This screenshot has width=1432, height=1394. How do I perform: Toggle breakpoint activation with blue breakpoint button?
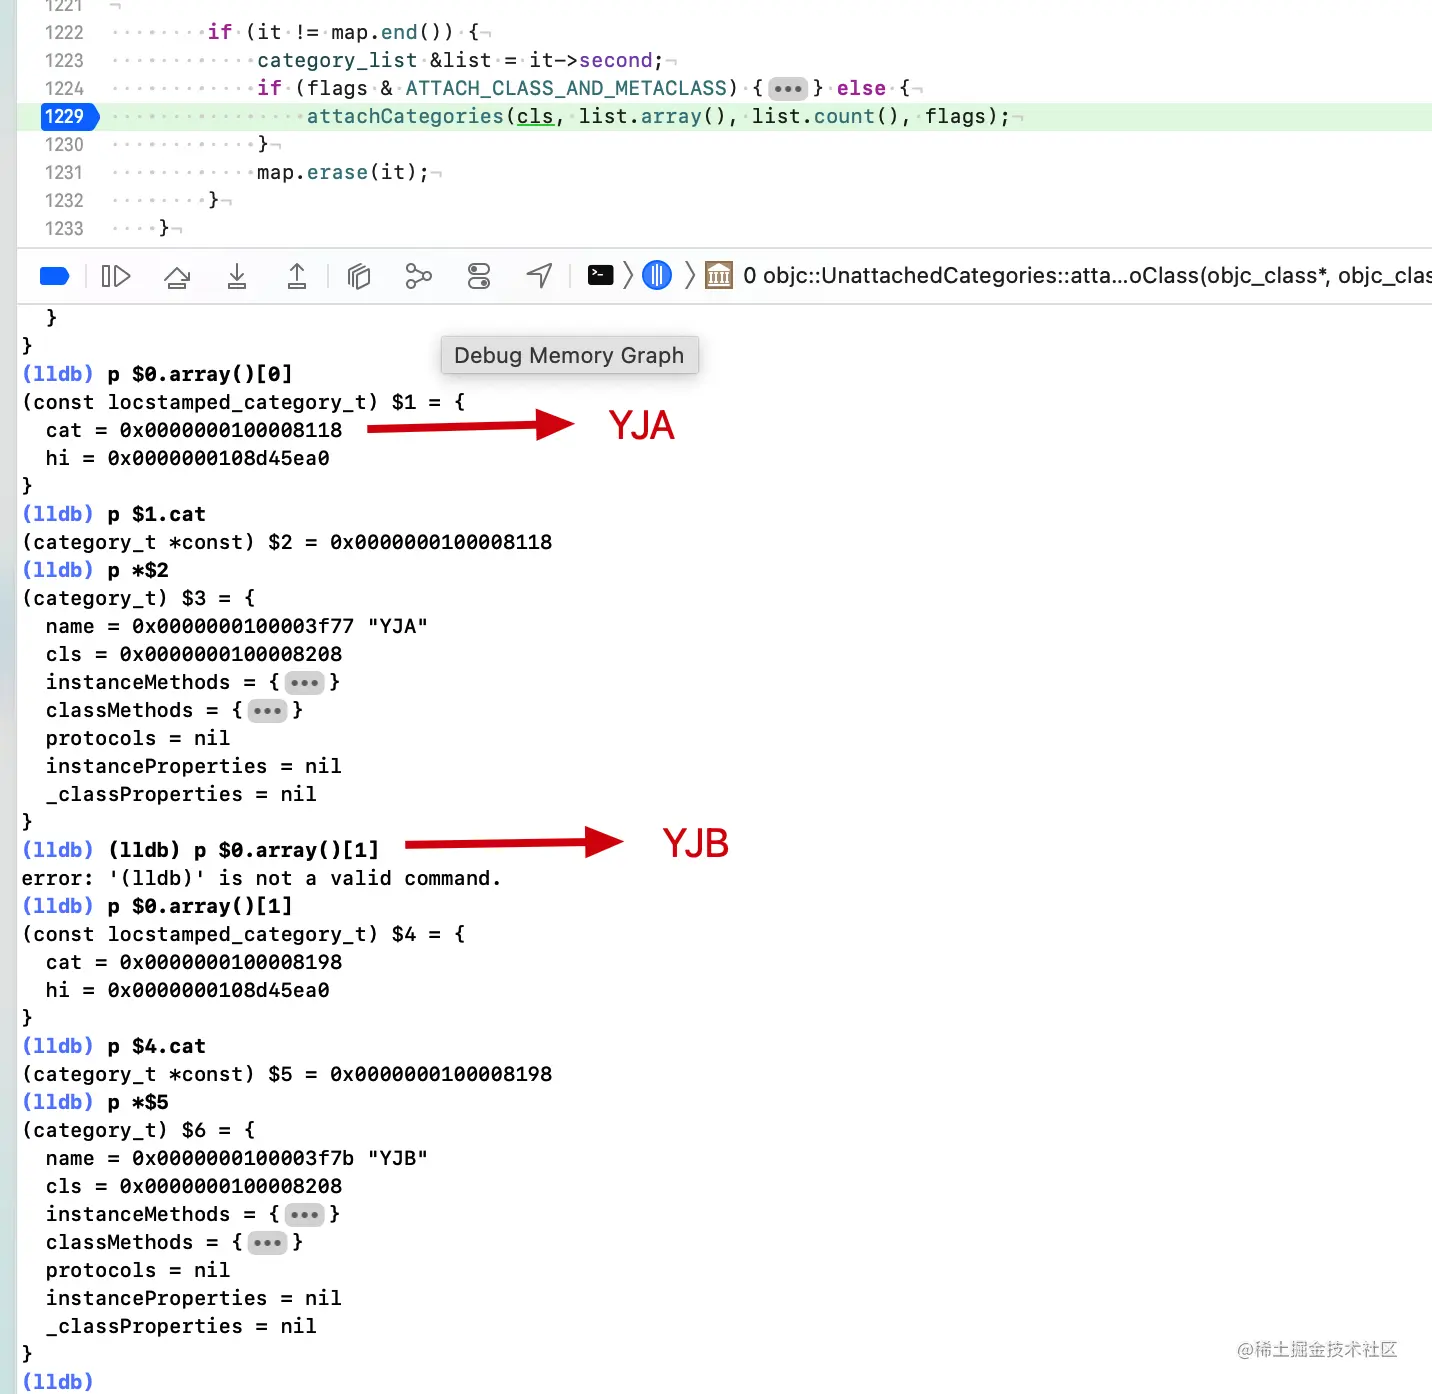tap(55, 276)
